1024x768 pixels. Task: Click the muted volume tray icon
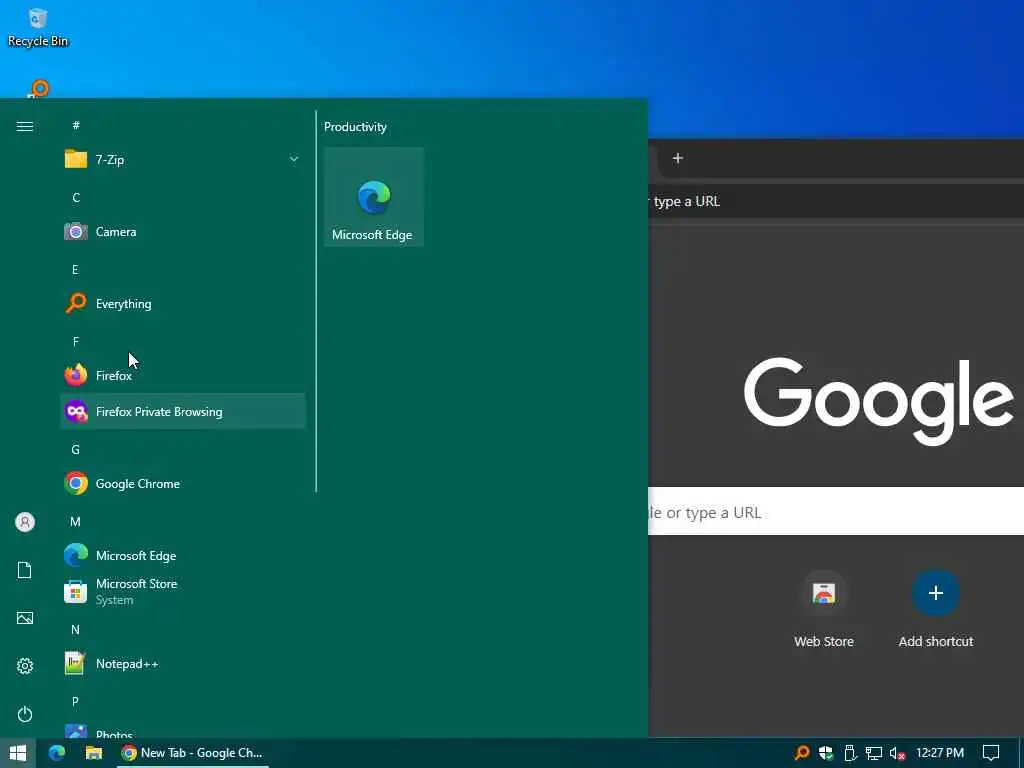[897, 753]
